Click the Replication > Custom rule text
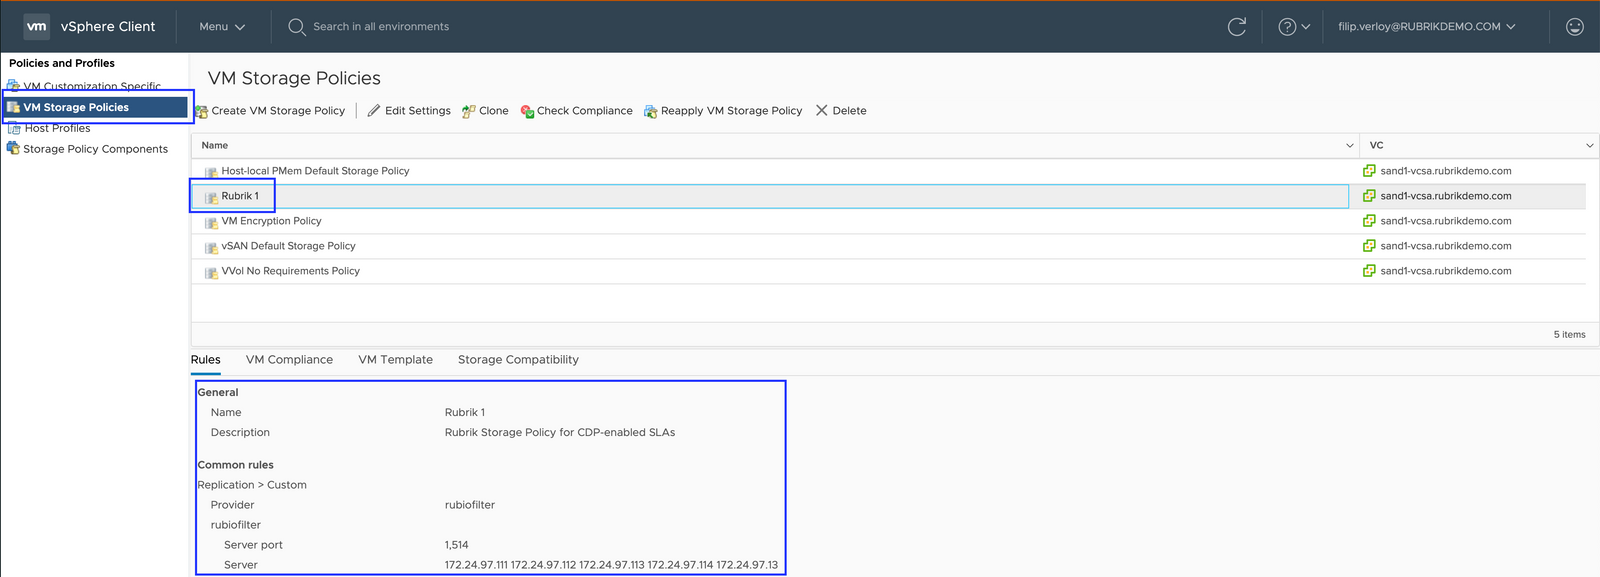This screenshot has width=1600, height=577. 252,485
